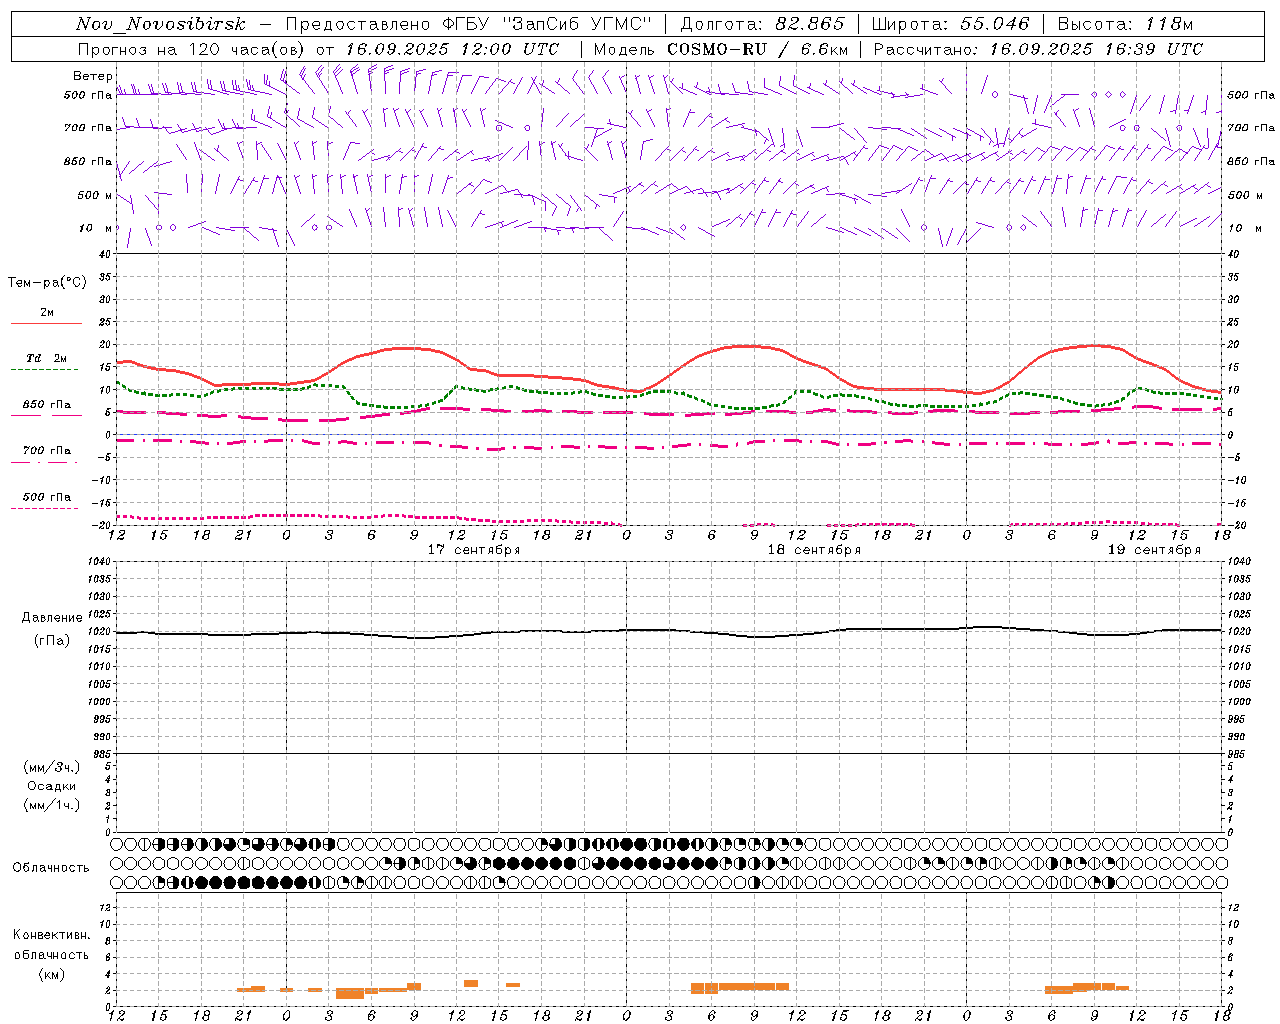Click the 'Долгота: 82.865' value
The image size is (1280, 1024).
pos(762,24)
